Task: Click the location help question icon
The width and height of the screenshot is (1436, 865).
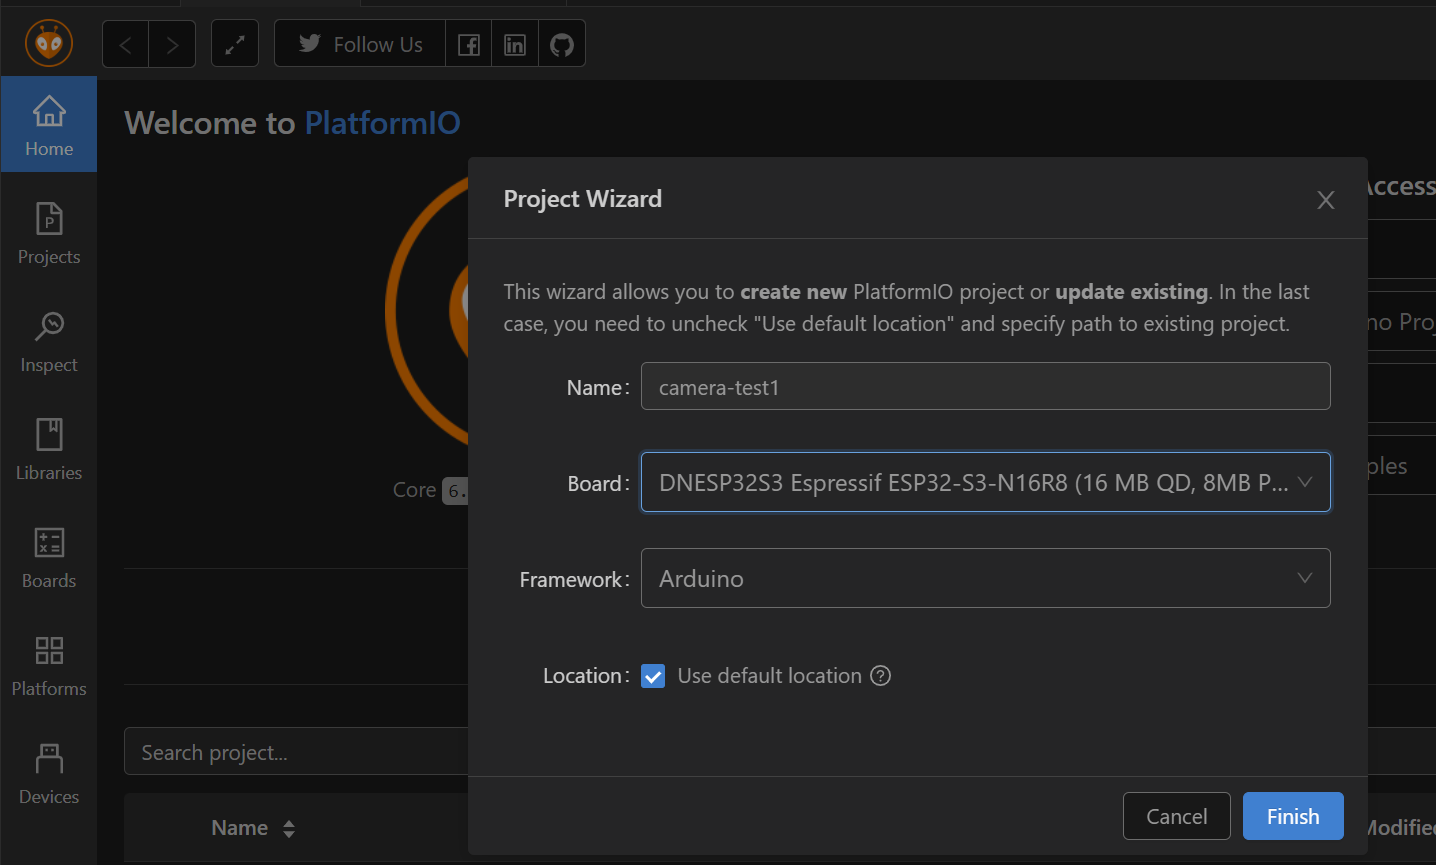Action: (x=880, y=676)
